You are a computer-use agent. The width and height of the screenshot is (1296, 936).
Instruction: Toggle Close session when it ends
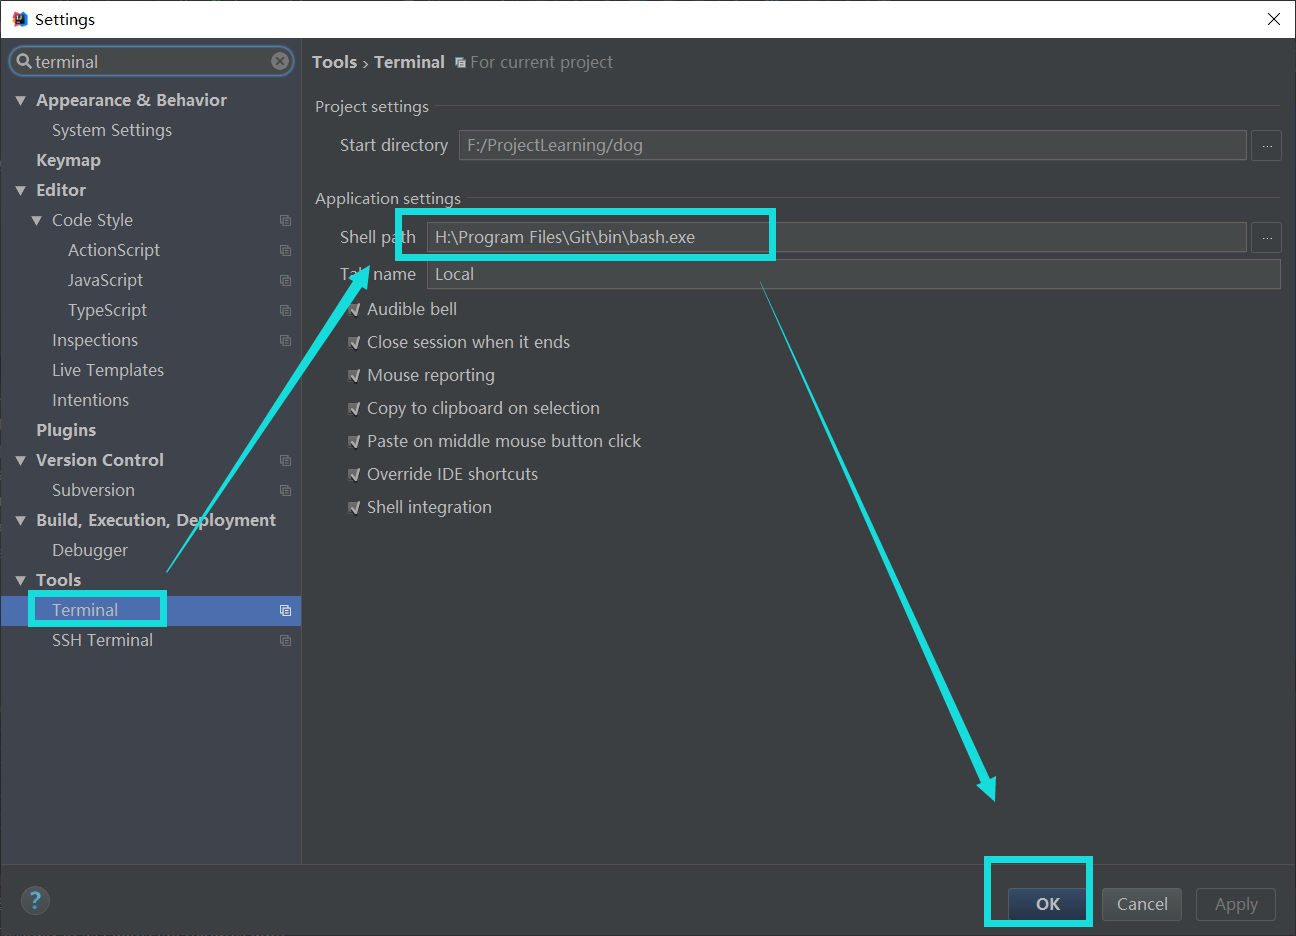pyautogui.click(x=353, y=342)
